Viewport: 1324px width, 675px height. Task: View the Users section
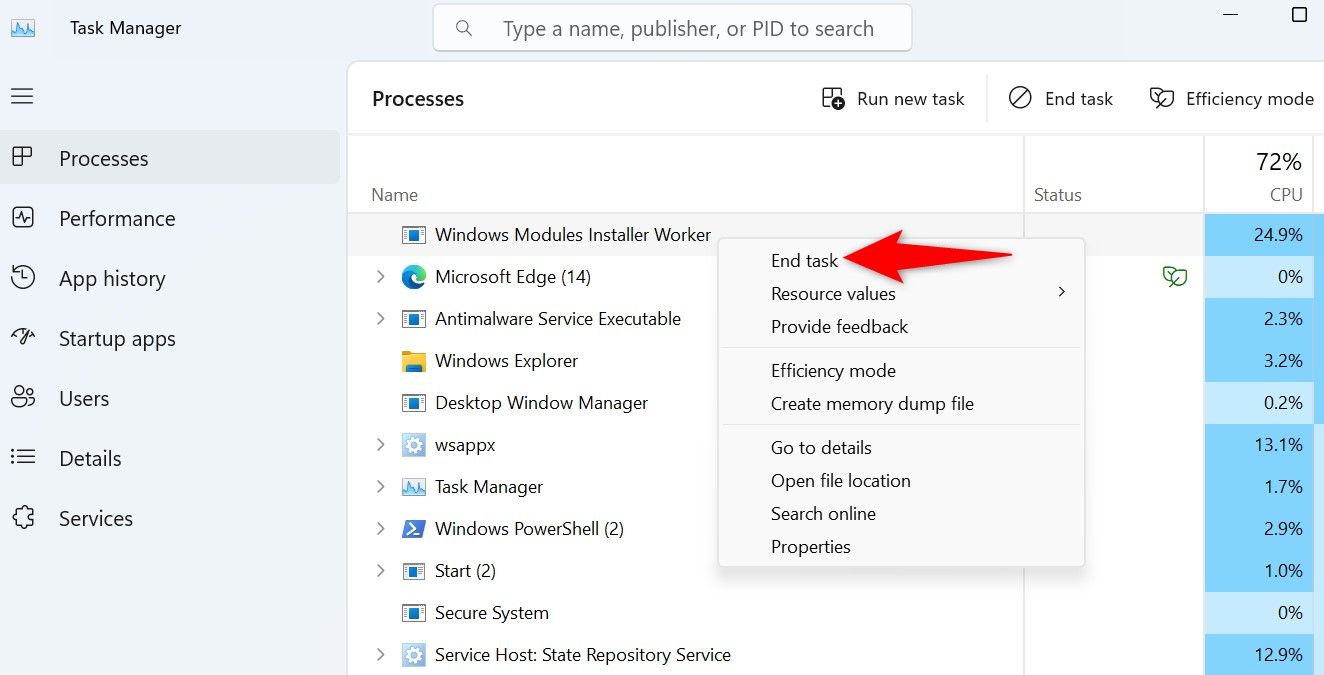(83, 398)
